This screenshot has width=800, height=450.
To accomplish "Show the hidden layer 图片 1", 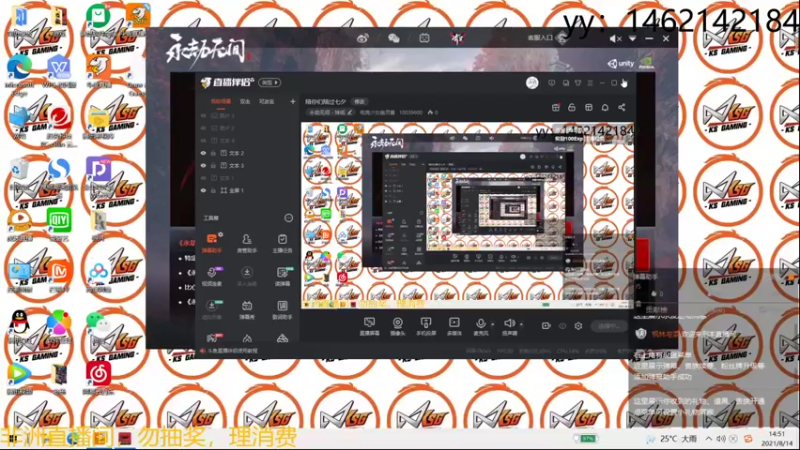I will (204, 116).
